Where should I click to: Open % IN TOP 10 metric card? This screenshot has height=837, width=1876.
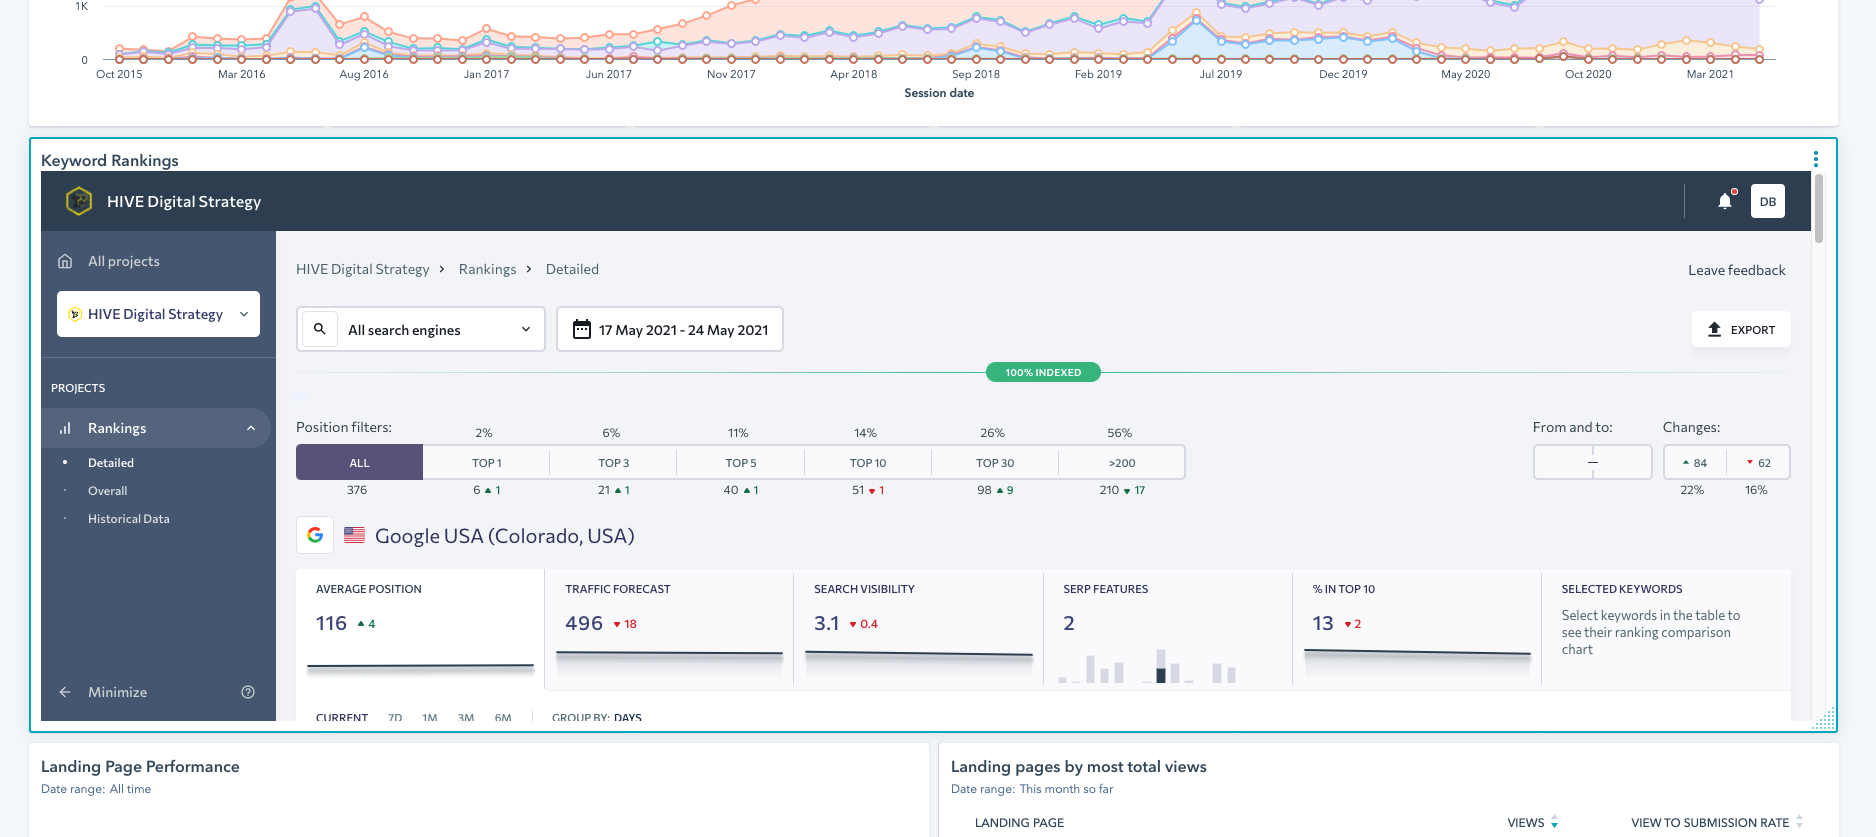(x=1416, y=628)
